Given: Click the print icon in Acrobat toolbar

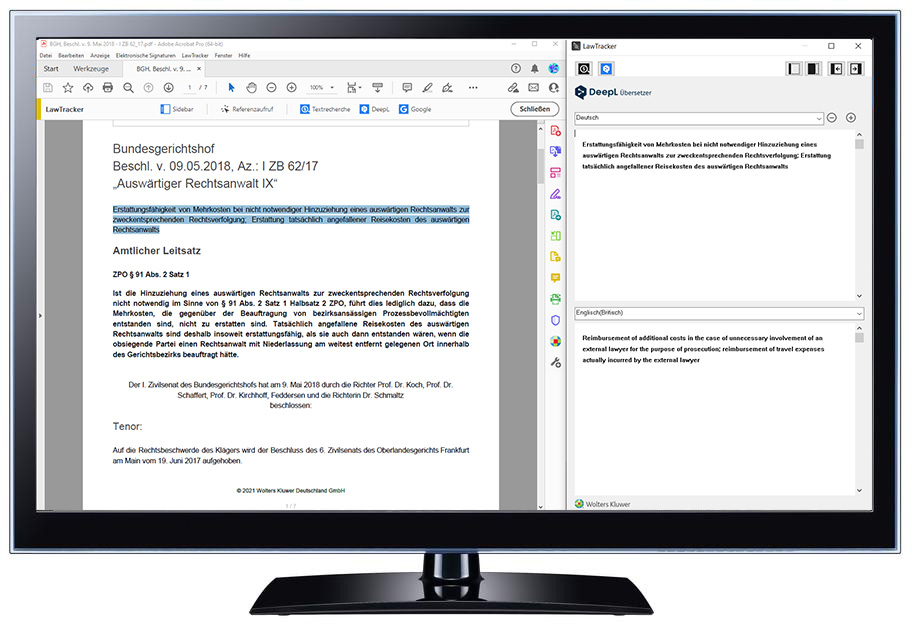Looking at the screenshot, I should pyautogui.click(x=107, y=88).
